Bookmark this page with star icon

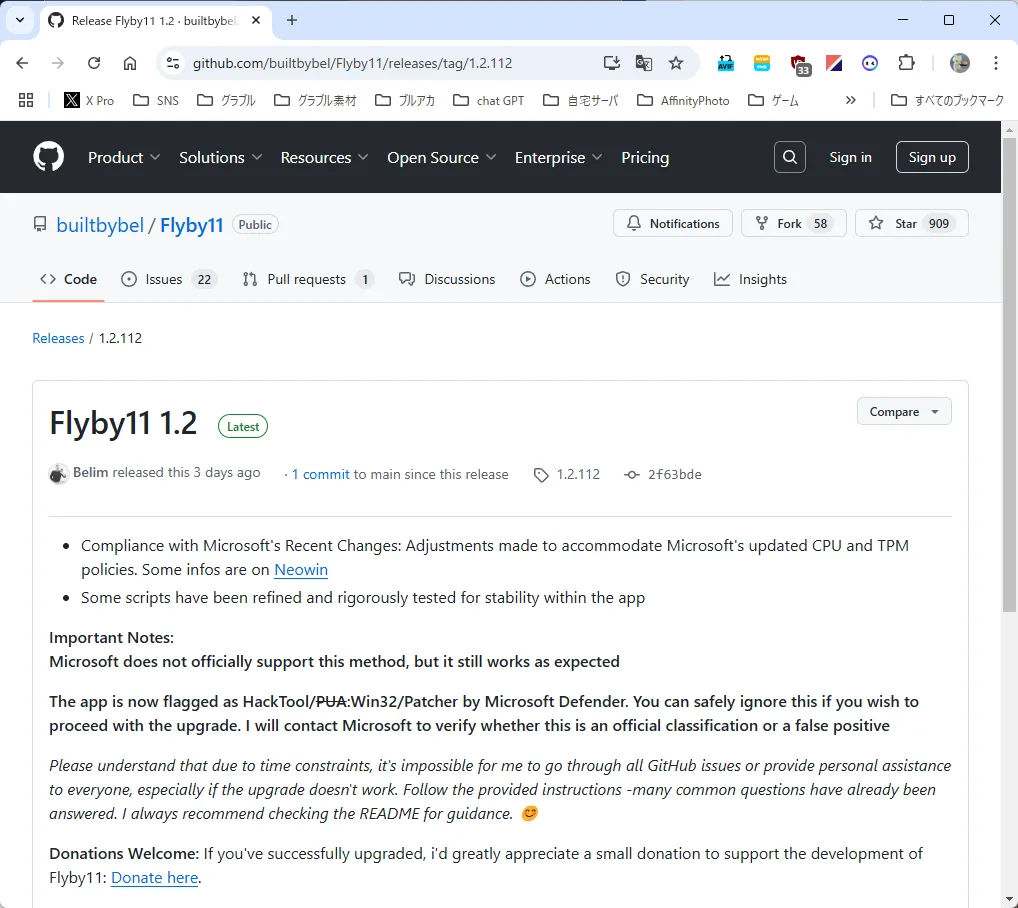(676, 63)
